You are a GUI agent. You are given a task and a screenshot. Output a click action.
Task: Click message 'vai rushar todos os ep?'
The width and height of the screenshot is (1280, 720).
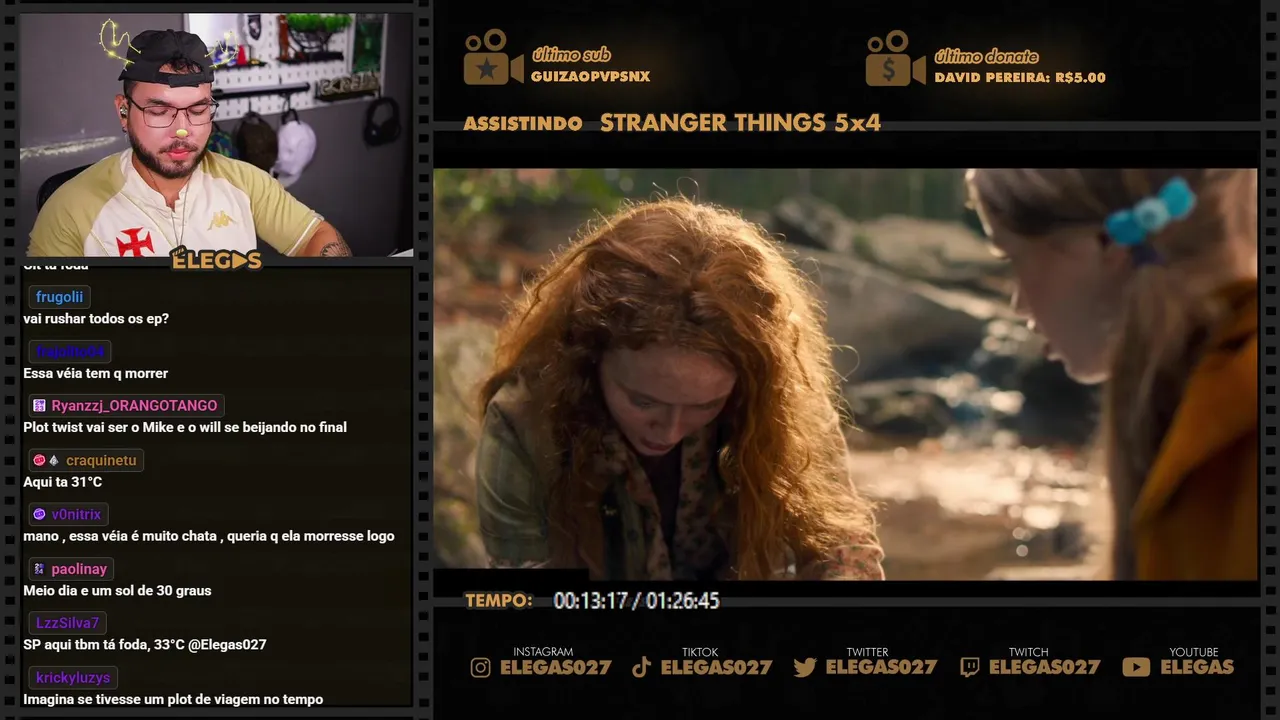pyautogui.click(x=96, y=319)
